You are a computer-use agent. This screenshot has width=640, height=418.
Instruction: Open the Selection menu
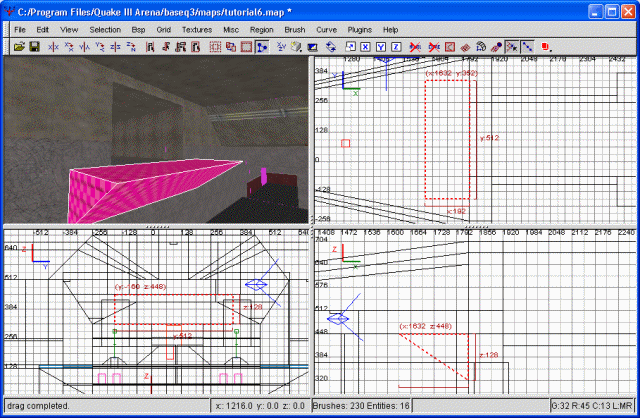(105, 30)
